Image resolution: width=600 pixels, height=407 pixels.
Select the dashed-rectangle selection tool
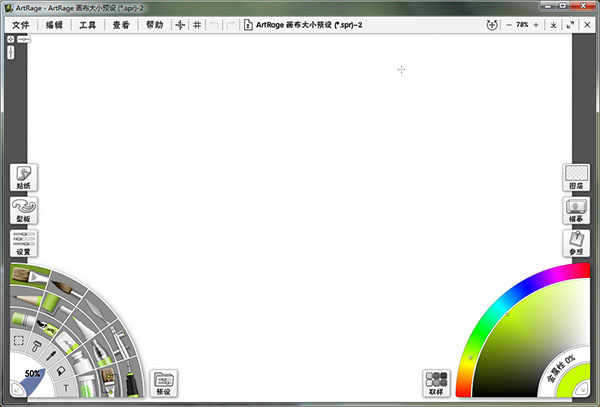coord(19,341)
